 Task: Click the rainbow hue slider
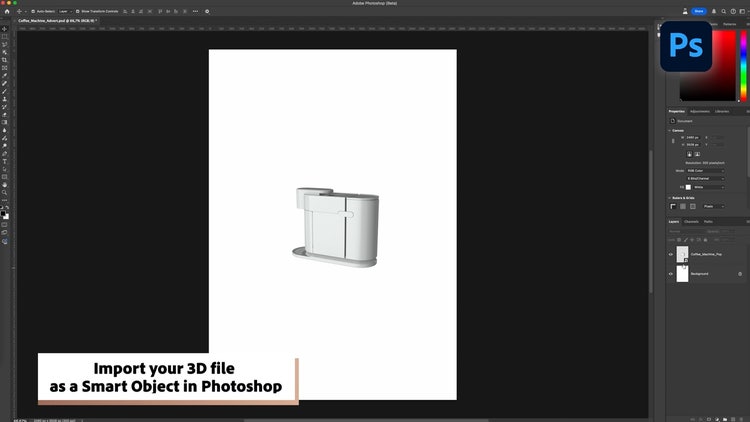(x=743, y=66)
